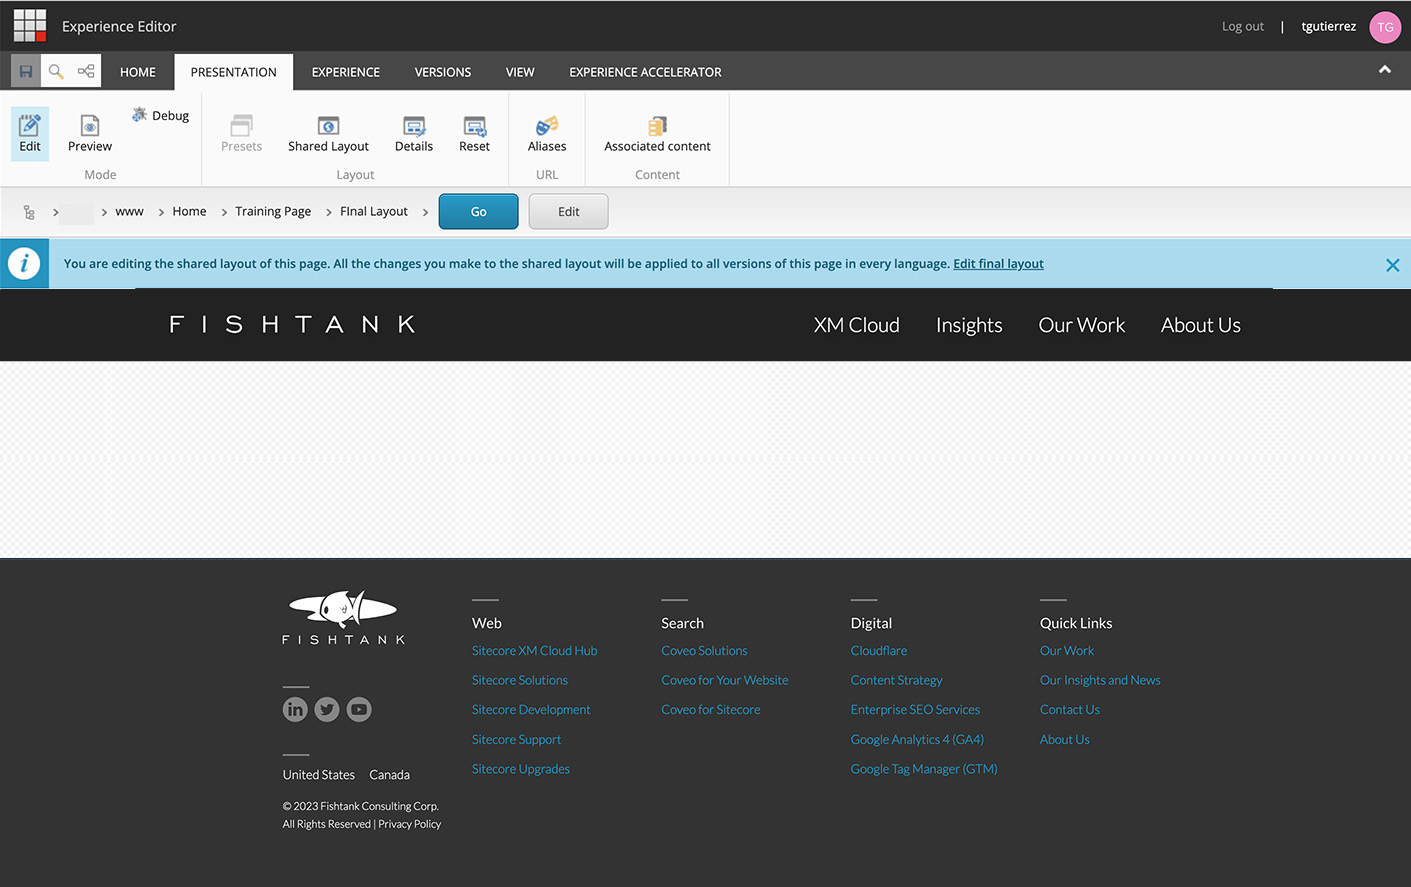The width and height of the screenshot is (1411, 887).
Task: Select Home in the breadcrumb
Action: (x=189, y=212)
